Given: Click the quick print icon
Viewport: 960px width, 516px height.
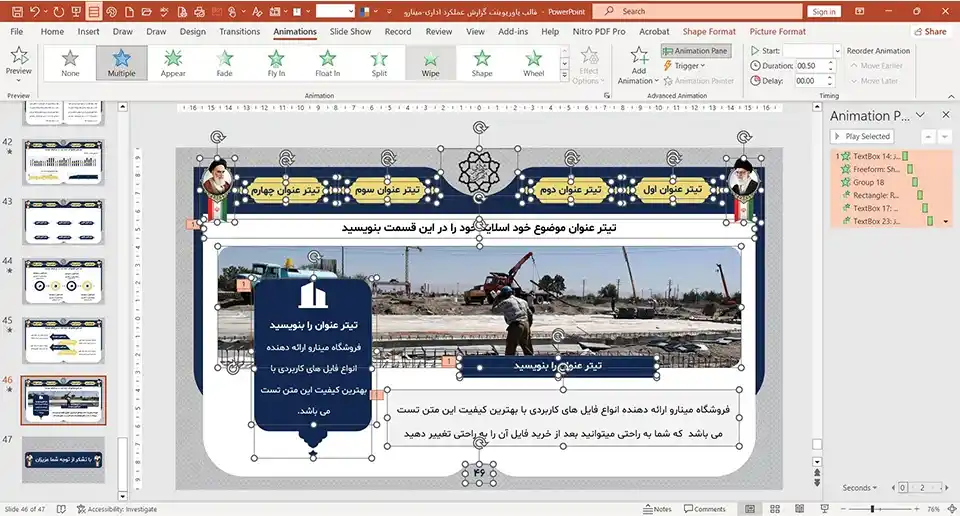Looking at the screenshot, I should click(x=199, y=12).
